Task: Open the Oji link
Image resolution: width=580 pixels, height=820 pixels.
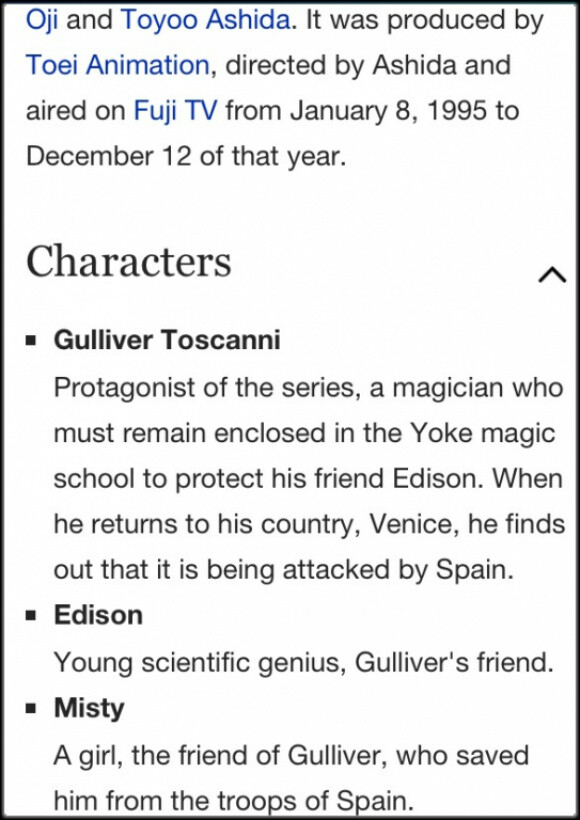Action: click(42, 21)
